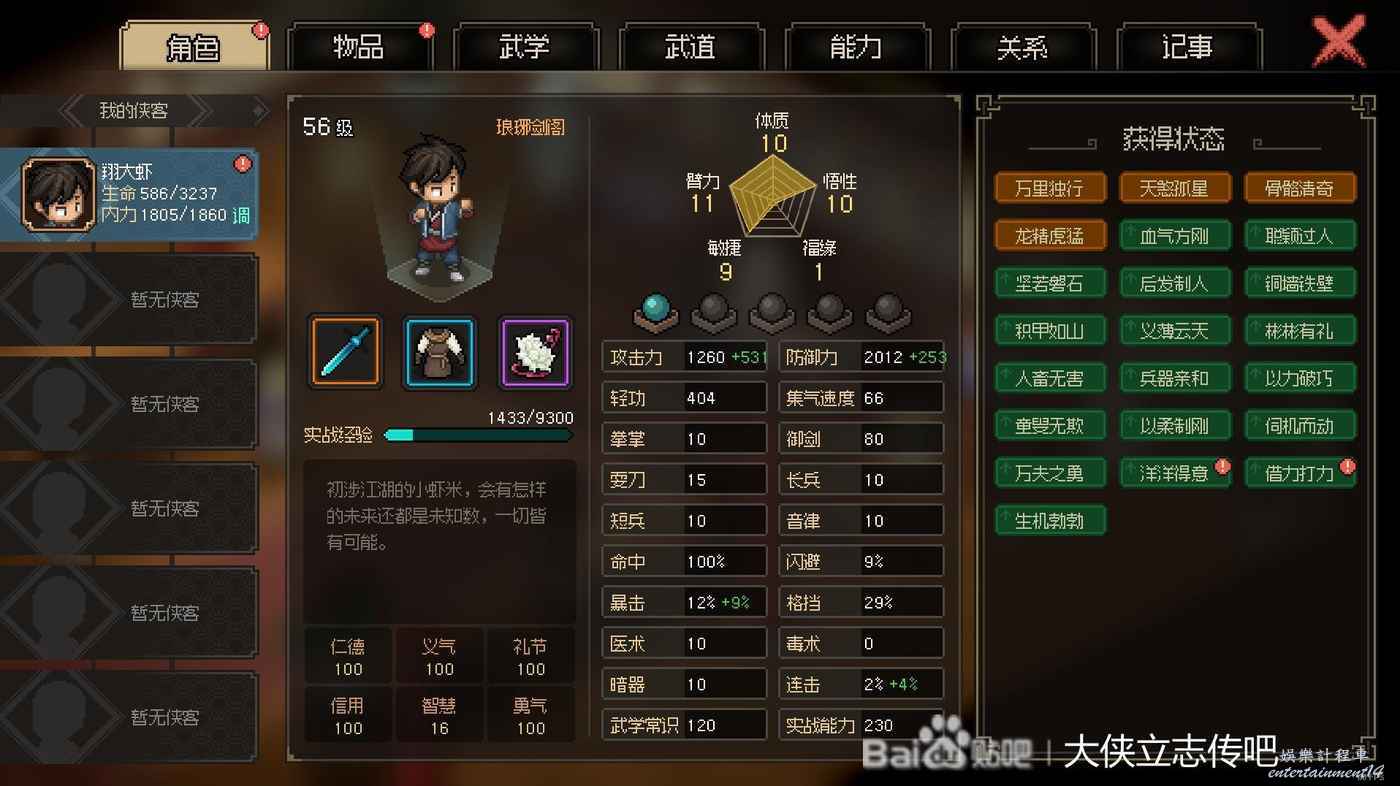Switch to the 武学 tab

click(x=525, y=47)
